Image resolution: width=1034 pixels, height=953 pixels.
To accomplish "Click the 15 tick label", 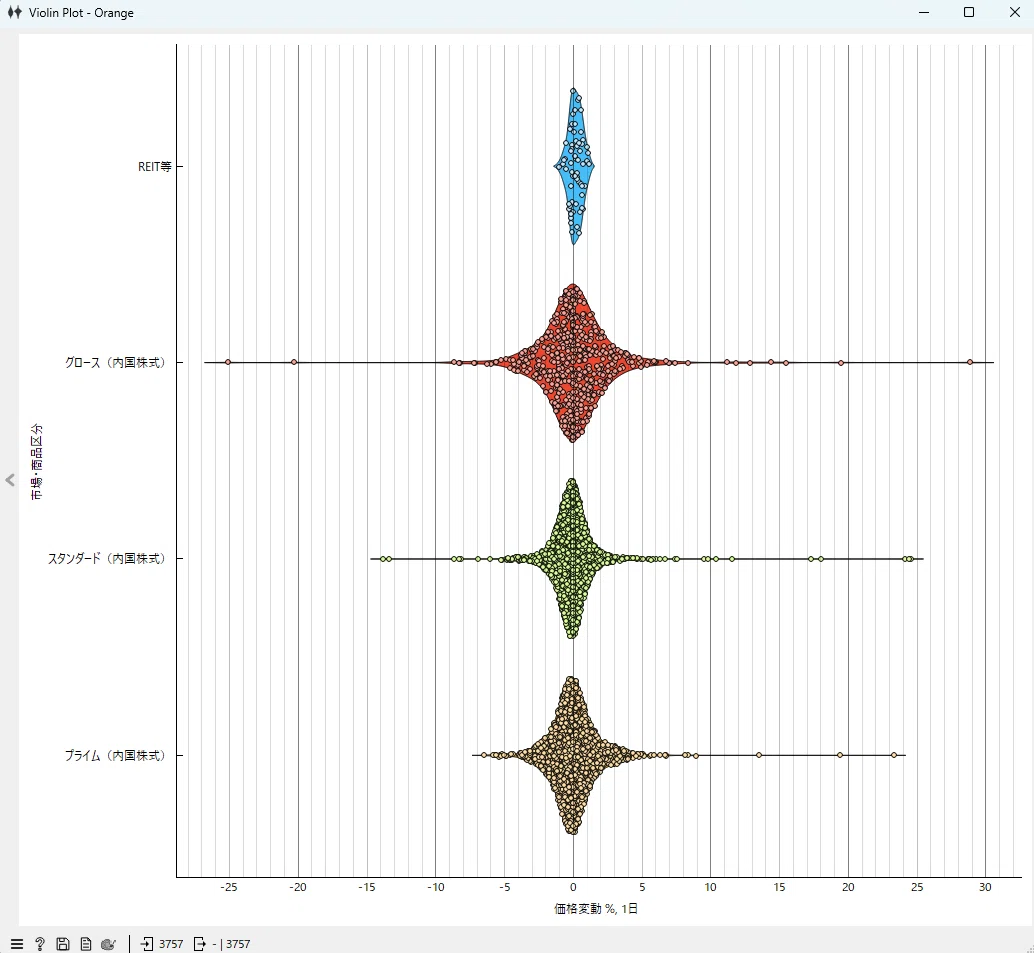I will 779,887.
